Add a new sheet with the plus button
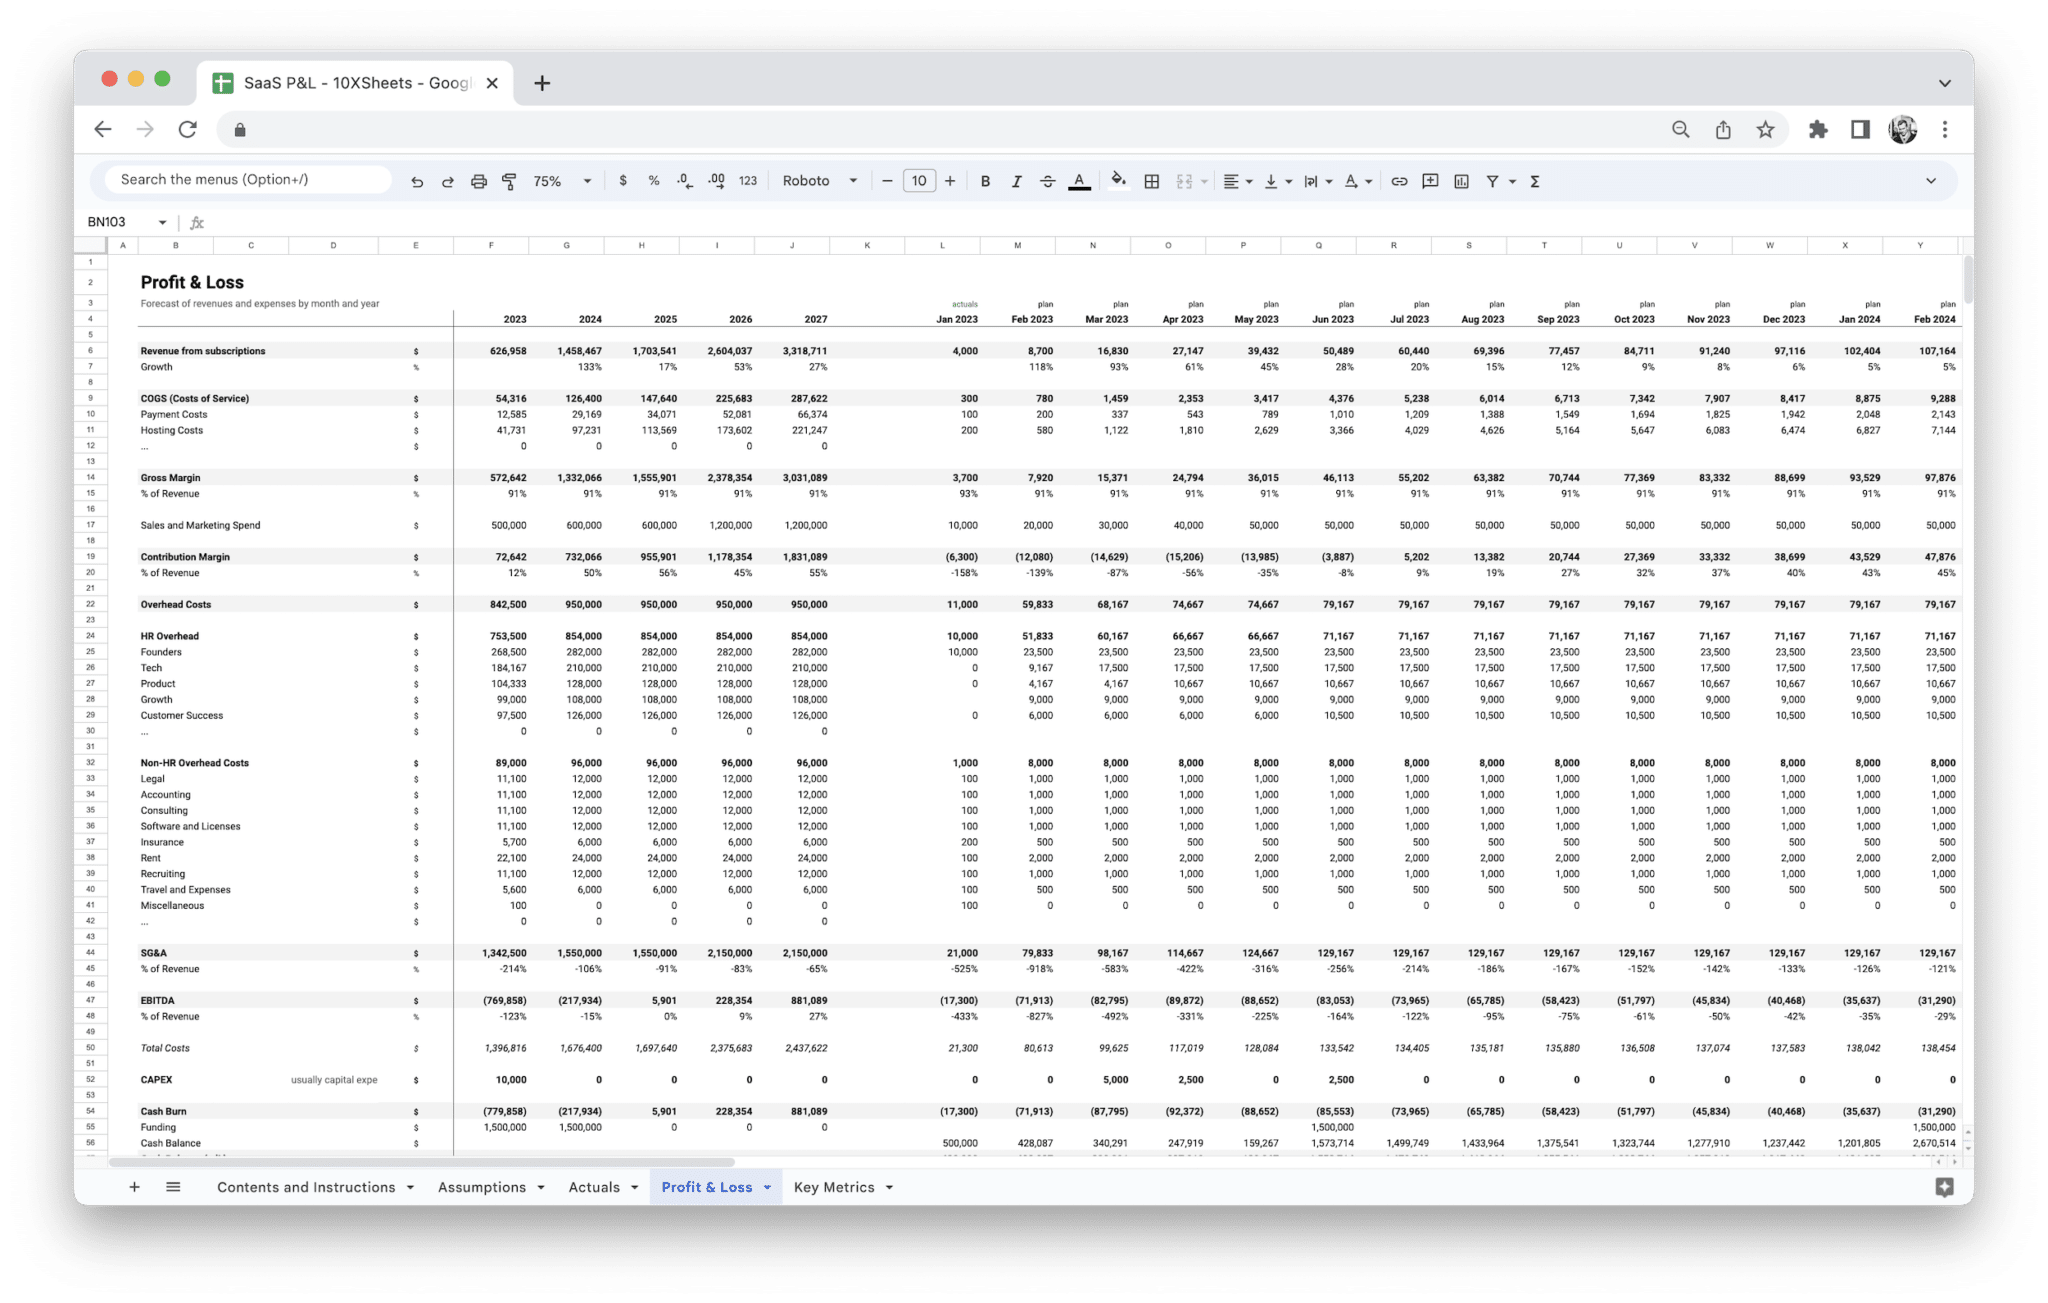 134,1187
